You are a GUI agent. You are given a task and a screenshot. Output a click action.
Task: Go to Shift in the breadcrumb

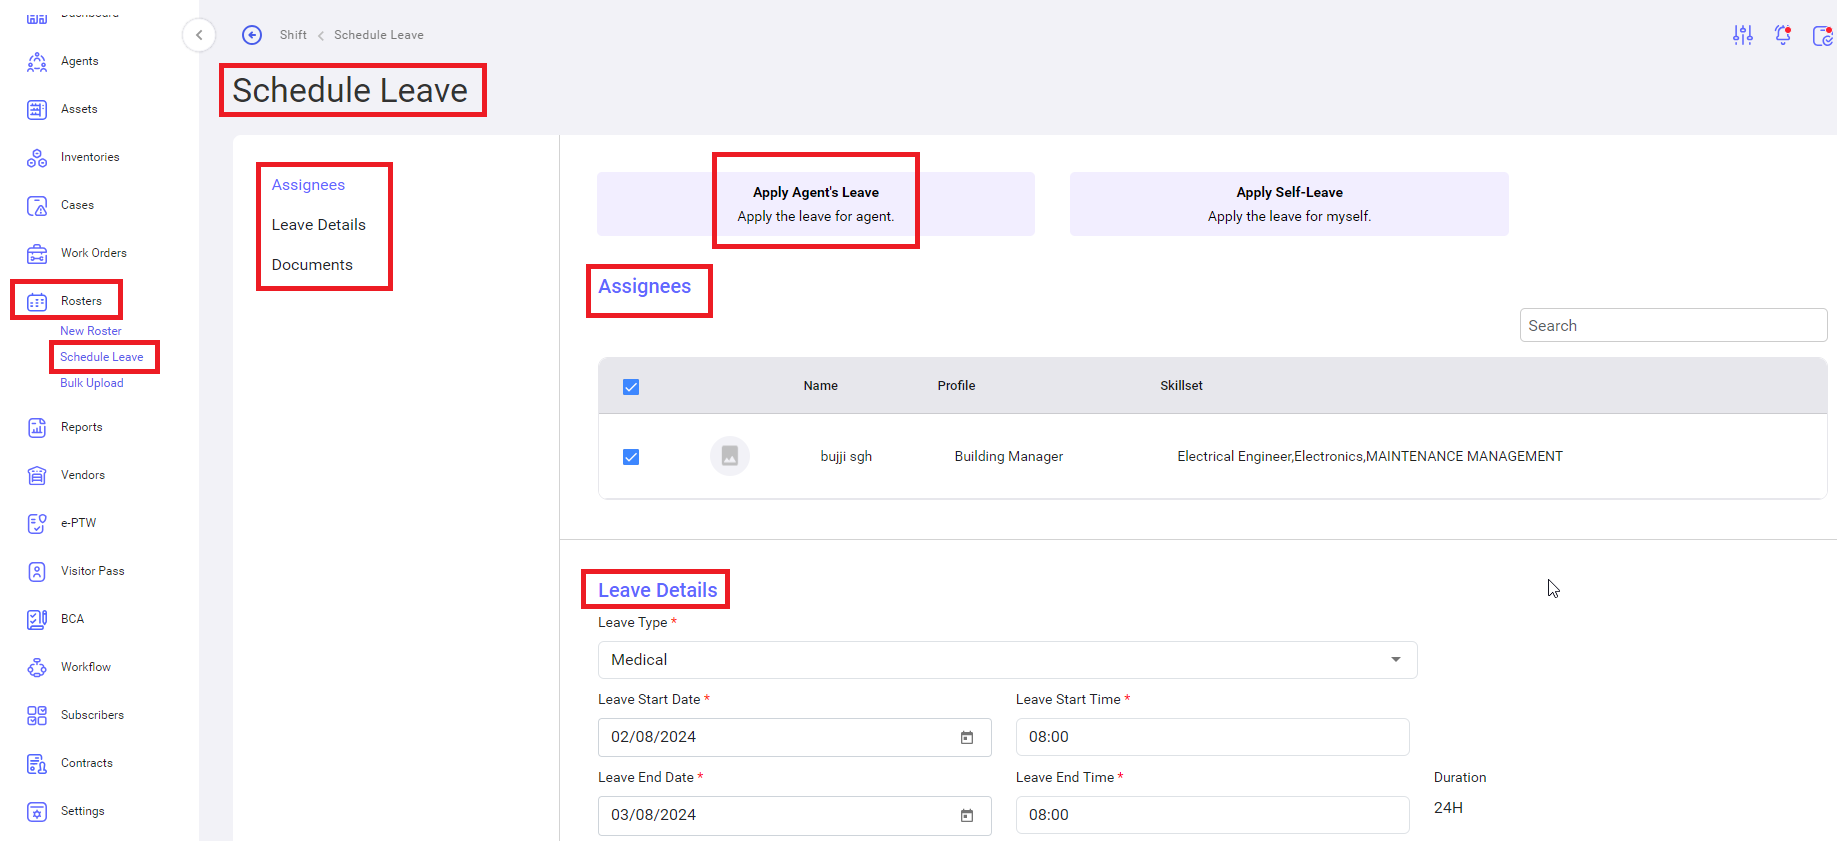point(293,35)
